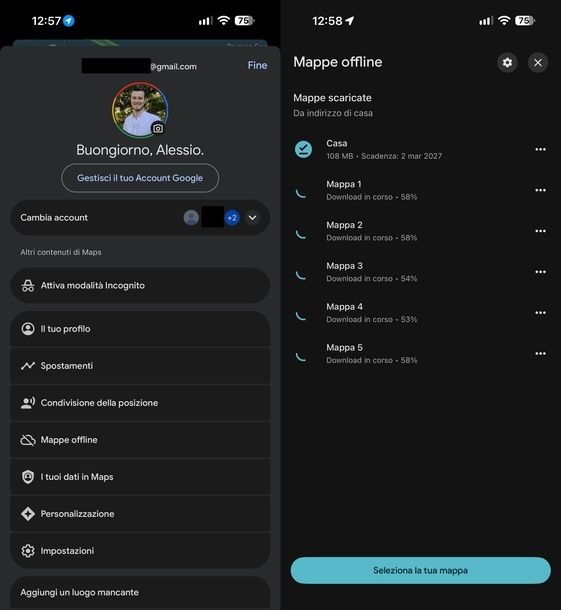Tap the Mappa 1 download progress spinner
This screenshot has width=561, height=610.
(301, 193)
